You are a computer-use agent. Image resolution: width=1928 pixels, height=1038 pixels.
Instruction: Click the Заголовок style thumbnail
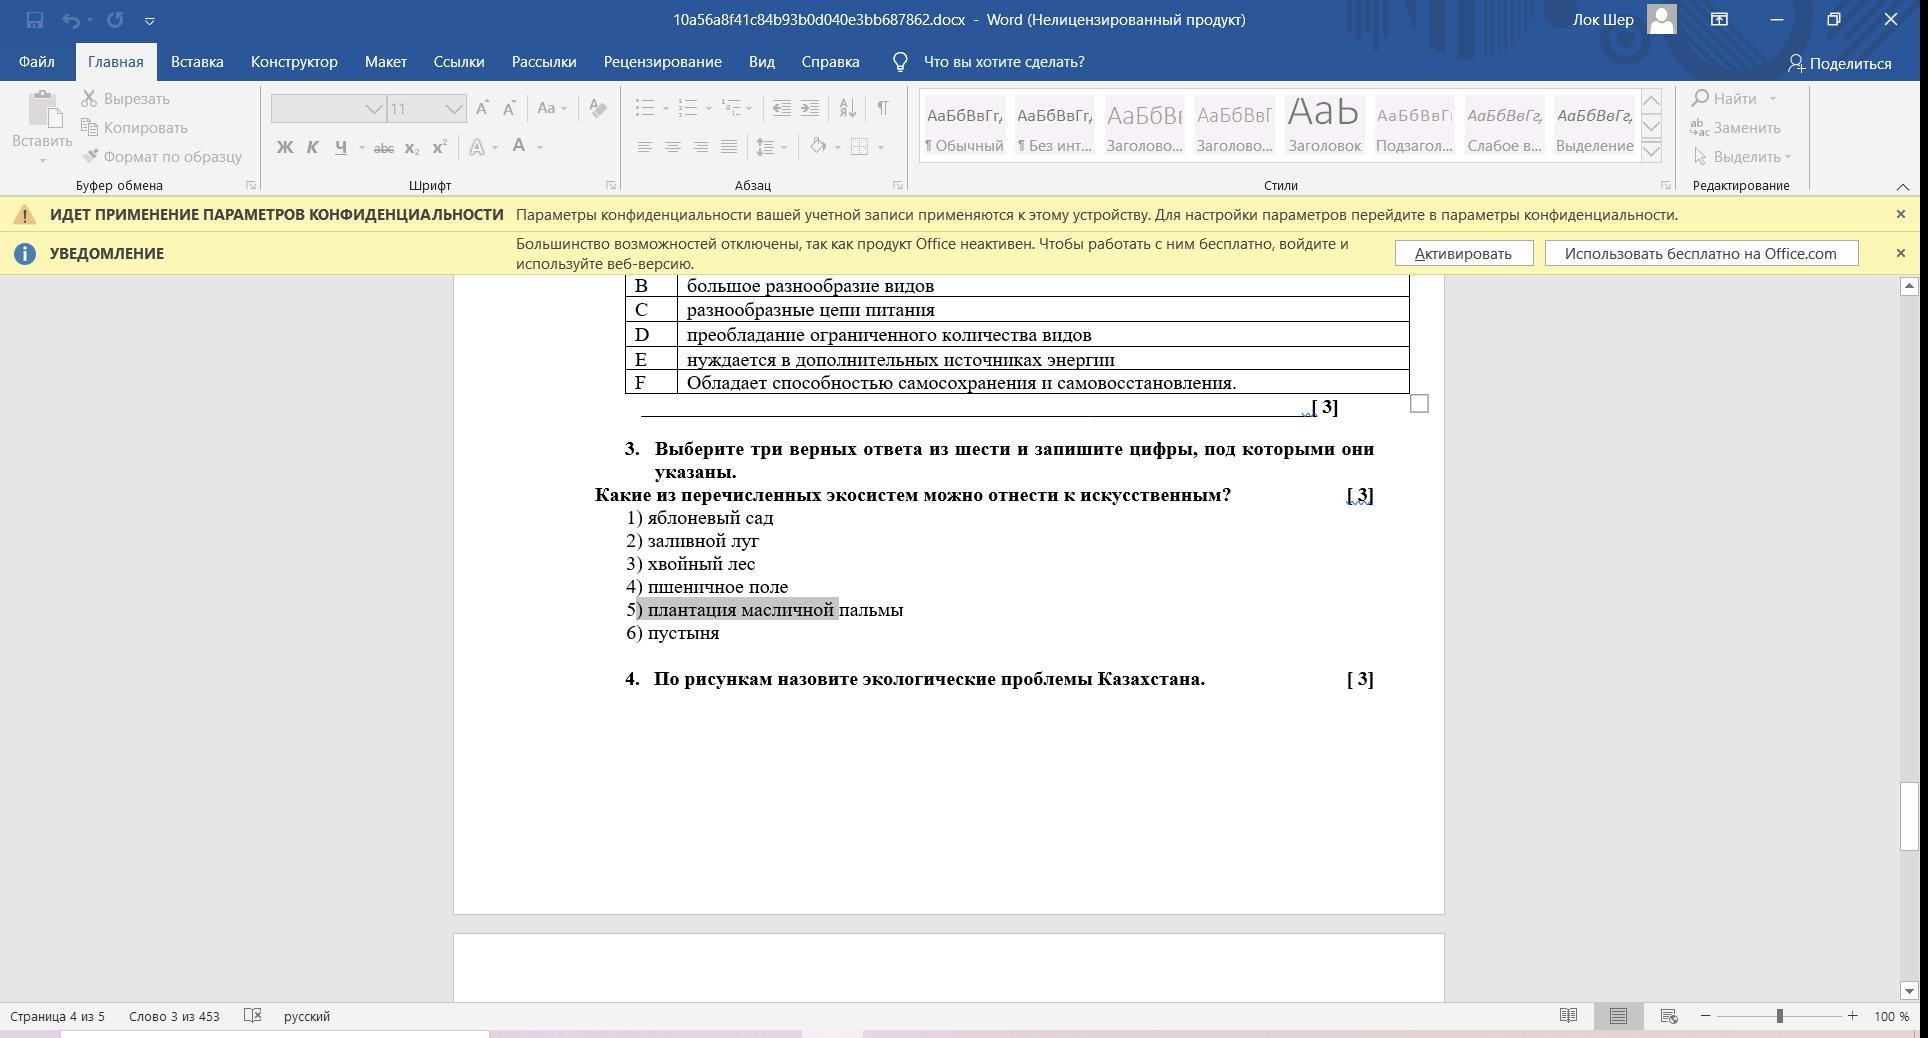1324,126
